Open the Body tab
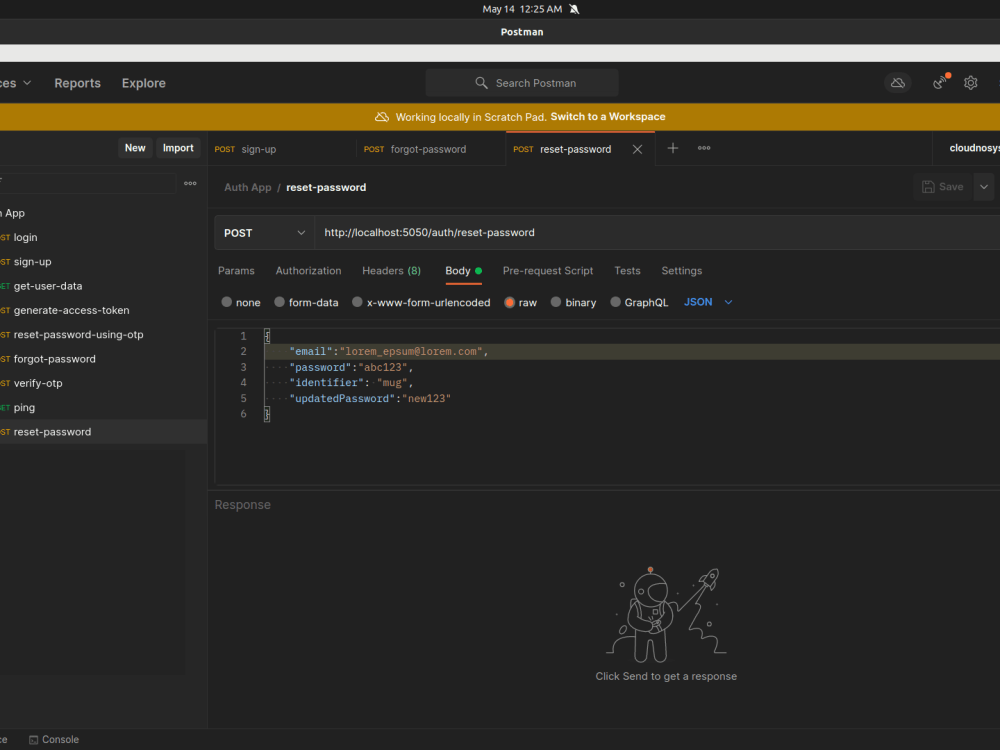 pyautogui.click(x=463, y=271)
